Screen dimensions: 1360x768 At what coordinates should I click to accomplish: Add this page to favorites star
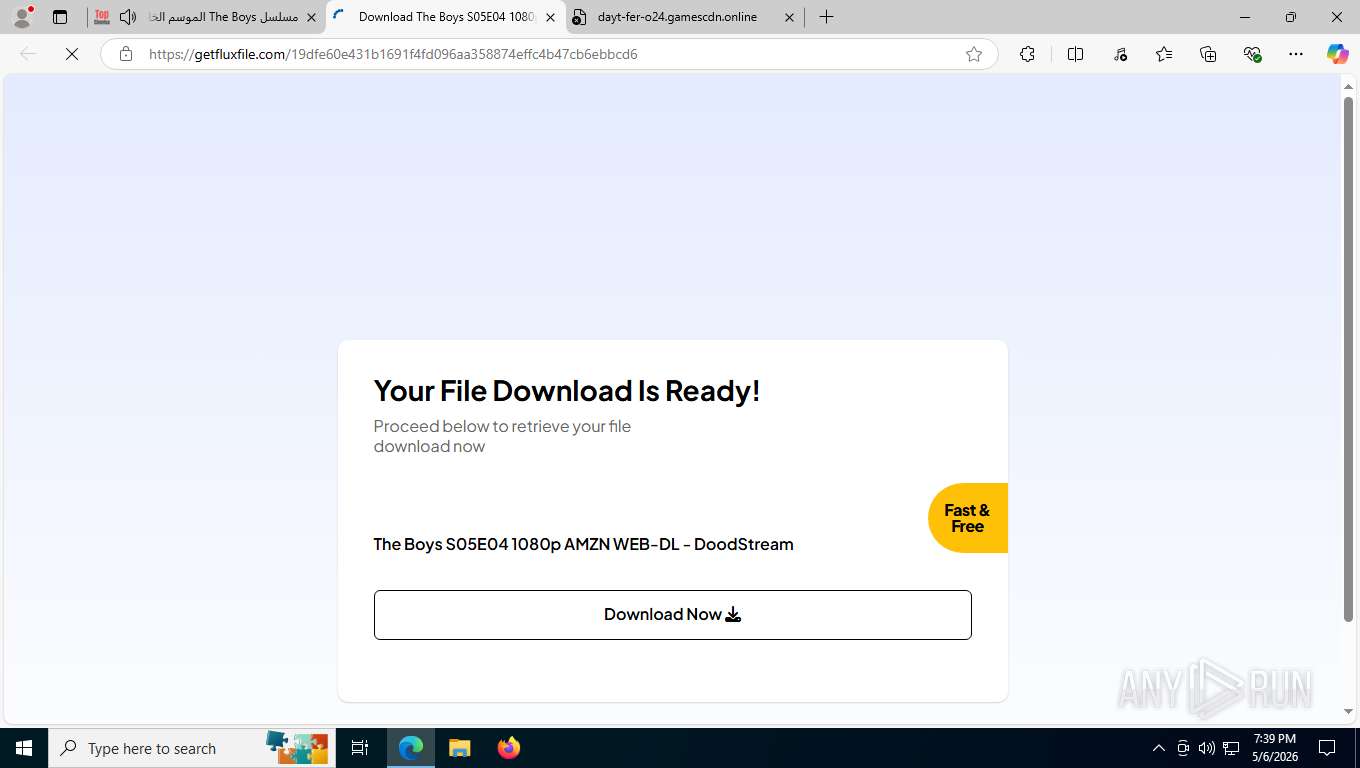click(x=974, y=54)
